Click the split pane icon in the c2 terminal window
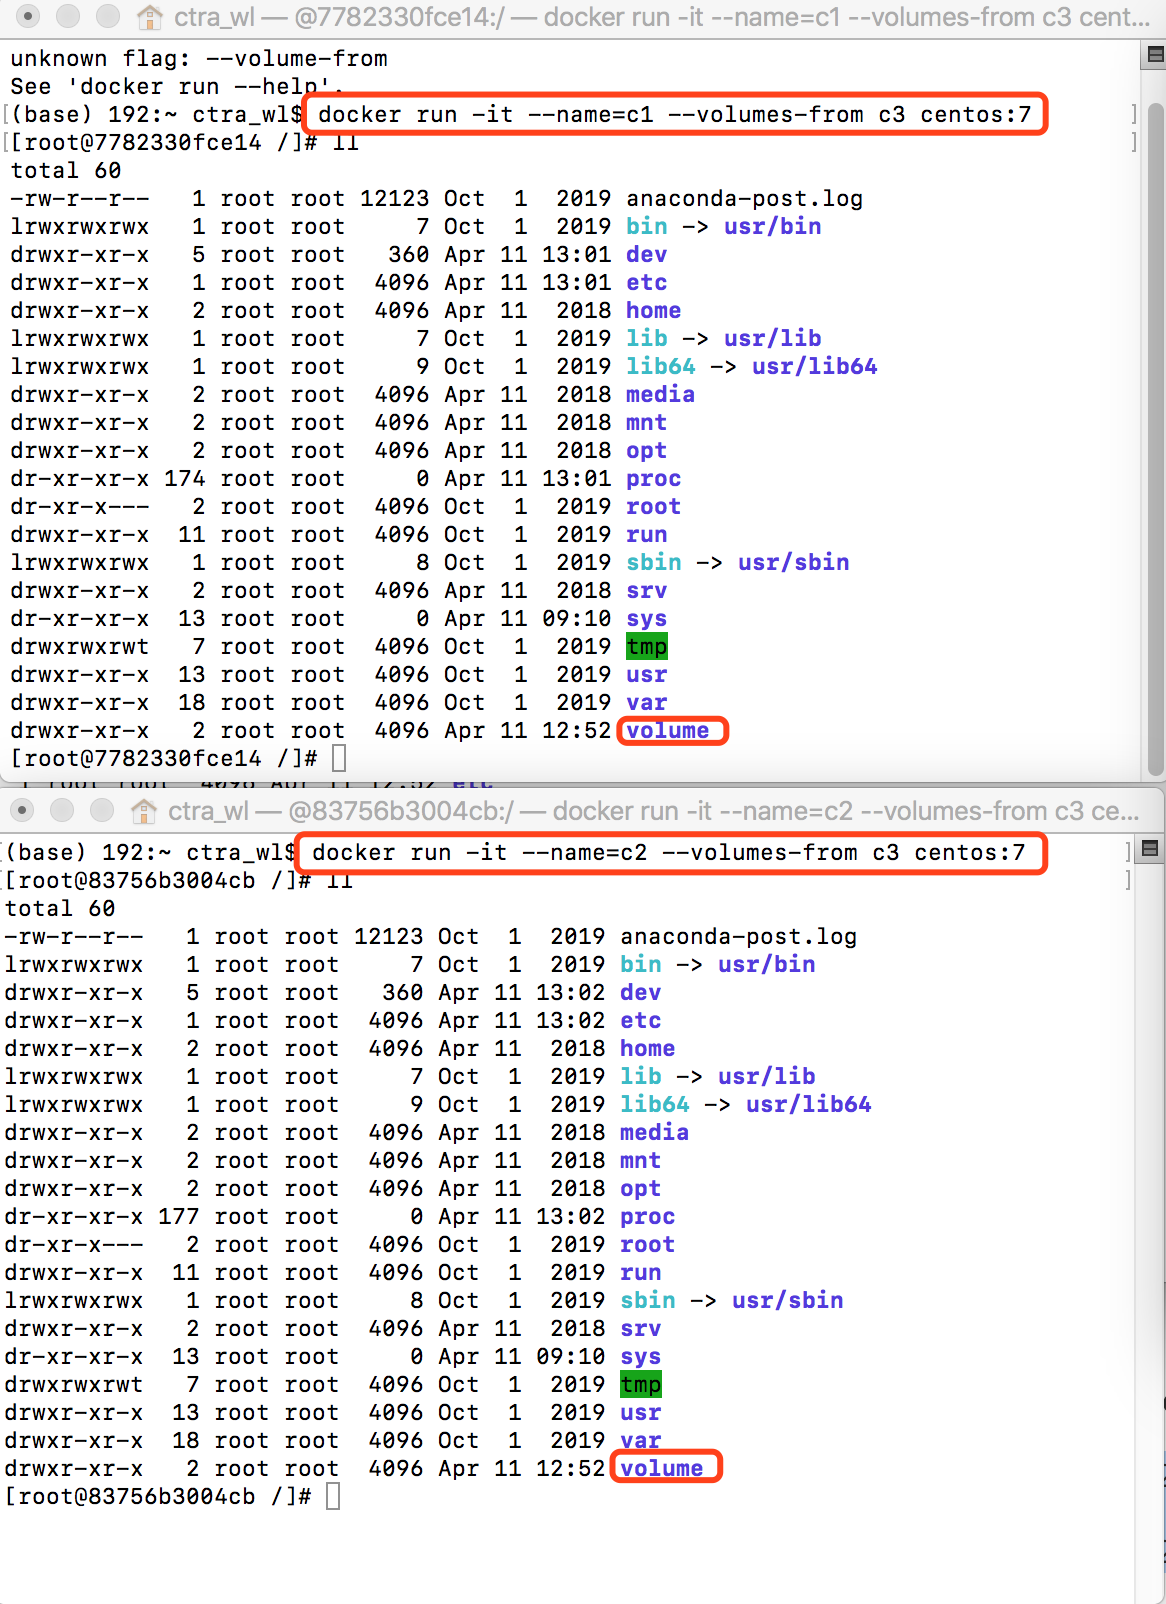 [1150, 848]
